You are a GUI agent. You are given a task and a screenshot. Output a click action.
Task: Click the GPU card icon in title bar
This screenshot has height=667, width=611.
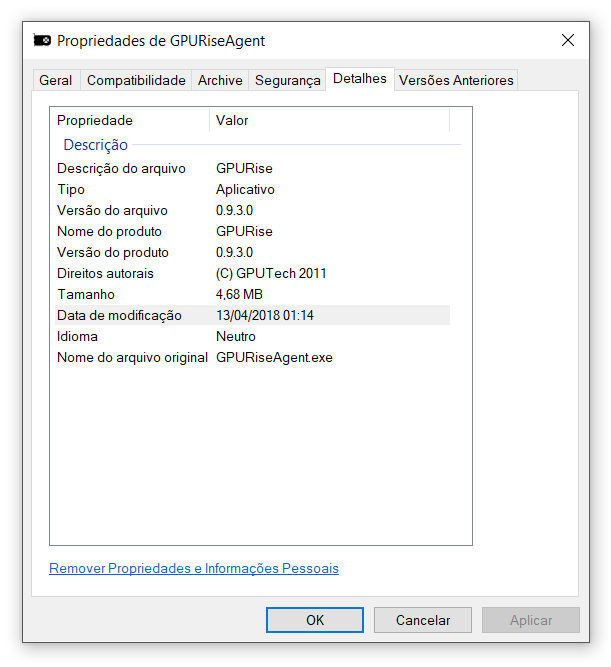[x=42, y=40]
